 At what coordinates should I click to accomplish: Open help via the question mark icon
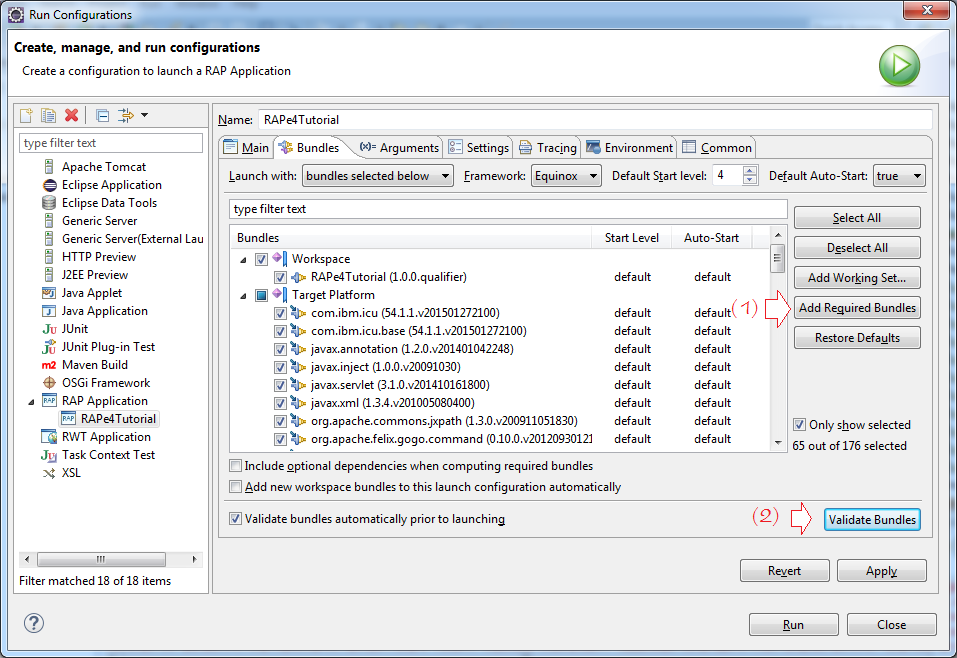coord(34,623)
